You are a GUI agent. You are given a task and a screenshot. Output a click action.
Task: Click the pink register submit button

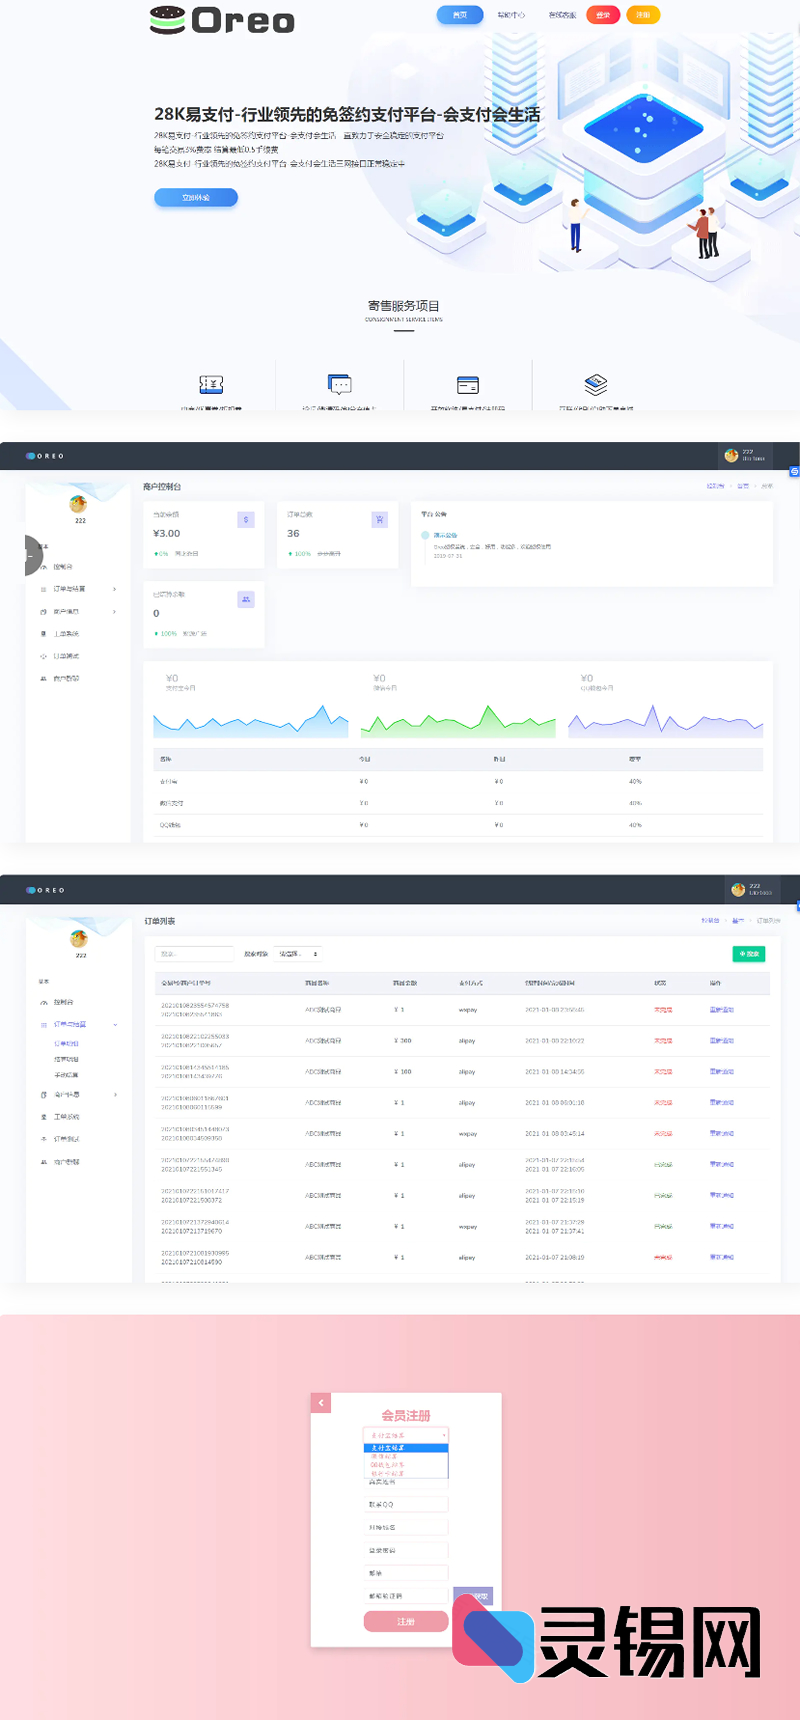tap(405, 1622)
